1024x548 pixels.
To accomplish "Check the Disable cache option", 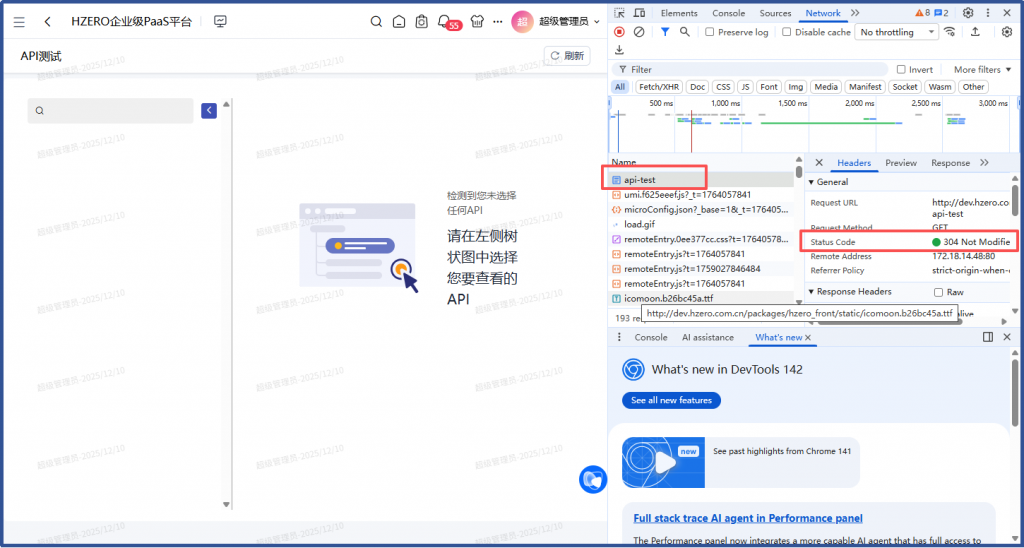I will [787, 32].
